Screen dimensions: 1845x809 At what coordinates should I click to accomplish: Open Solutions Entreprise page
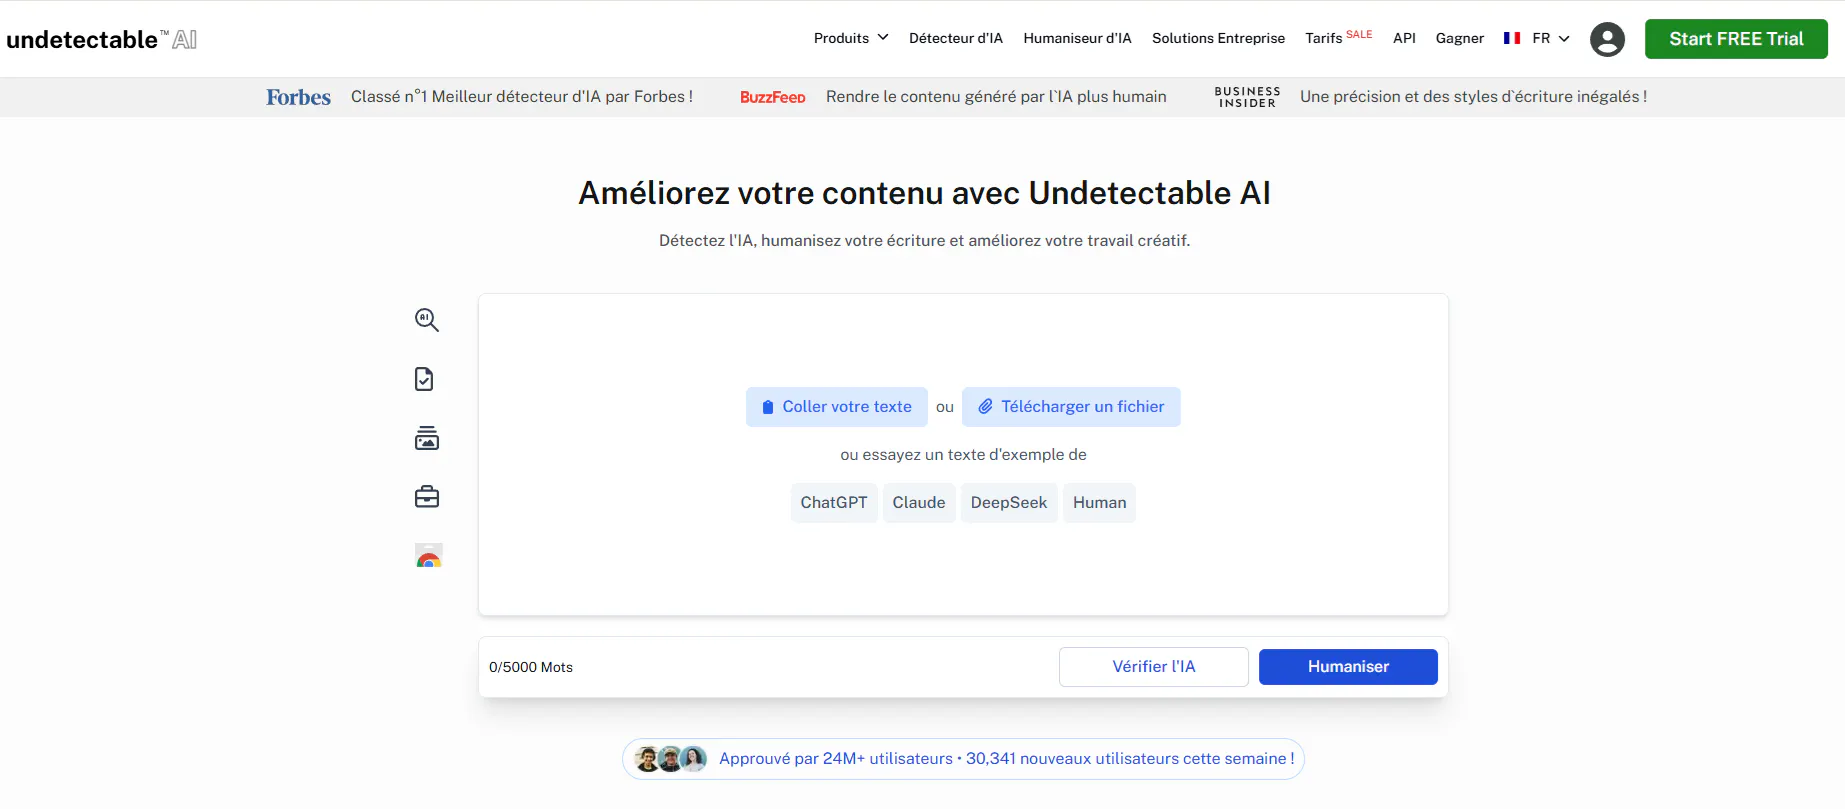click(1218, 38)
